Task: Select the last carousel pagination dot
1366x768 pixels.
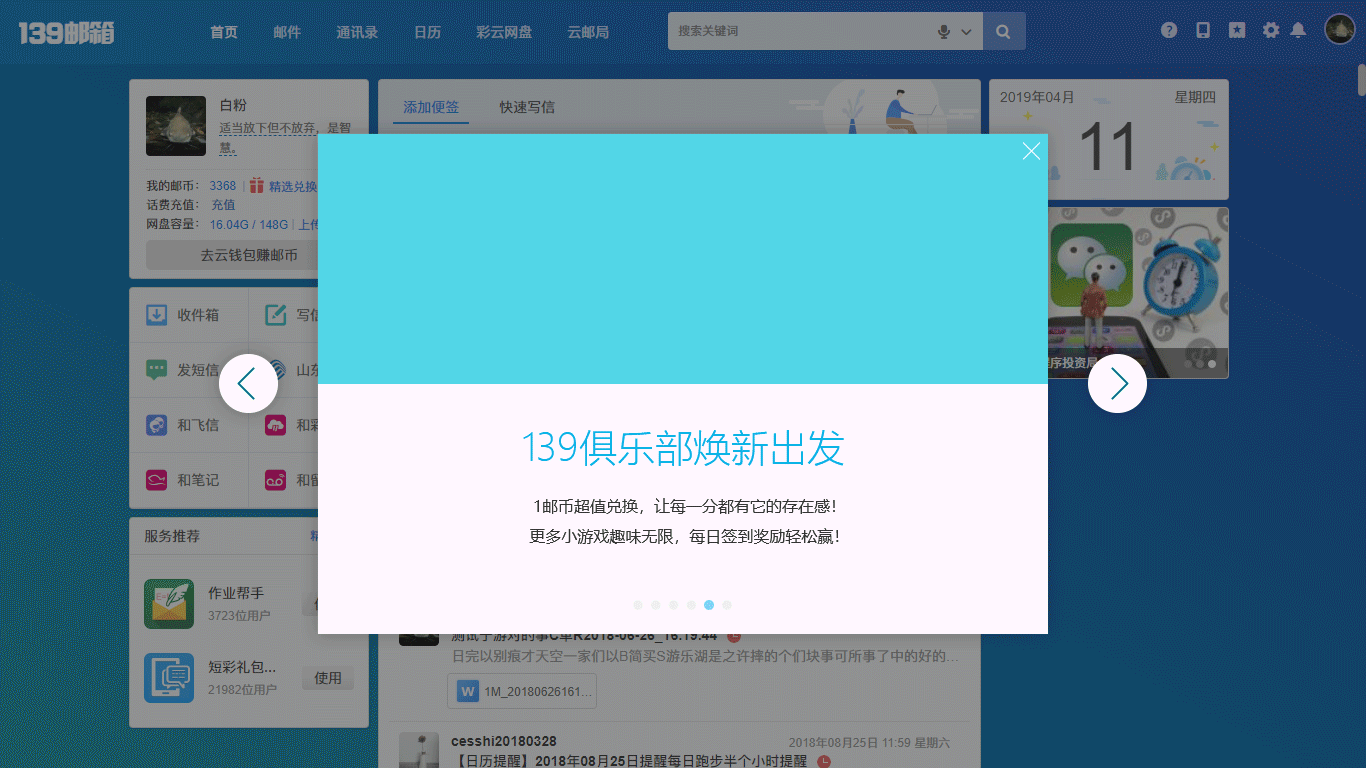Action: coord(727,605)
